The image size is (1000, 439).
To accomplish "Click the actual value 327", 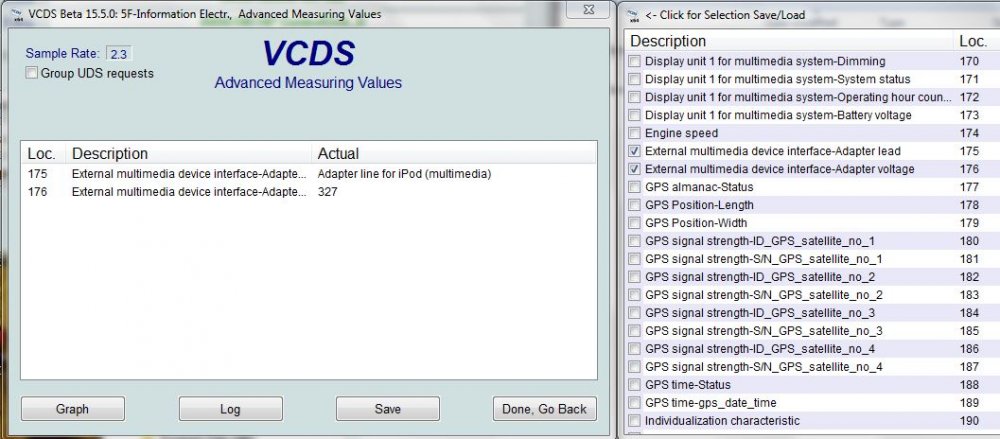I will [x=327, y=191].
